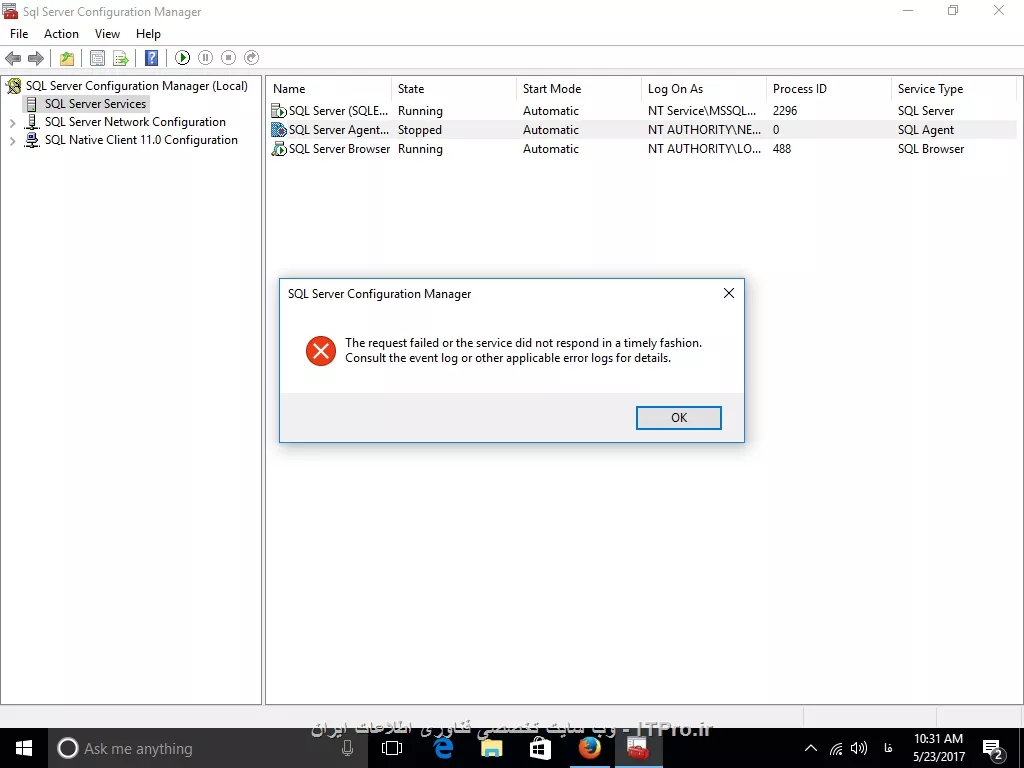1024x768 pixels.
Task: Show hidden tray icons chevron
Action: tap(810, 748)
